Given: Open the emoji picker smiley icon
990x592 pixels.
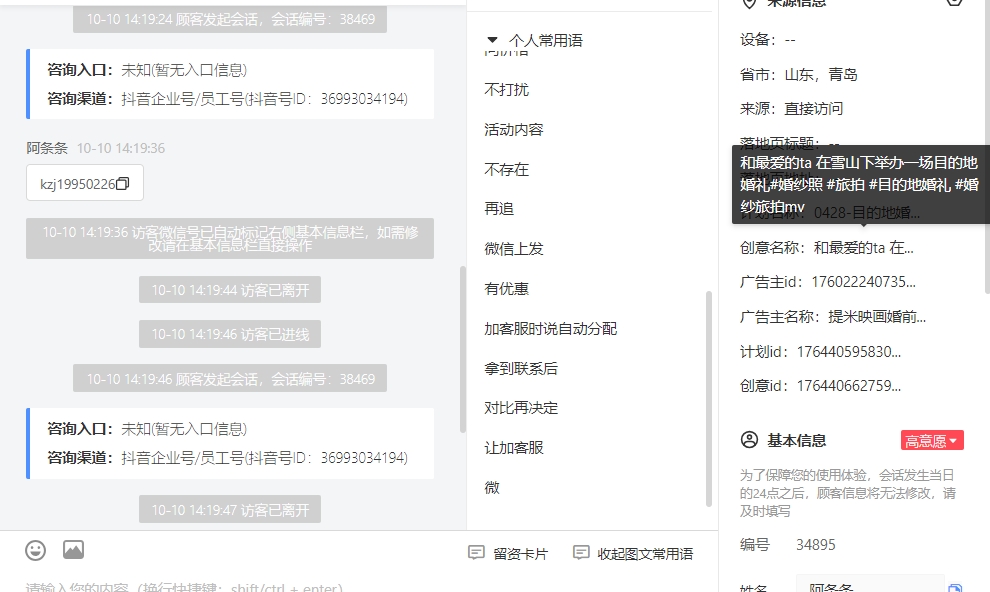Looking at the screenshot, I should pos(35,550).
